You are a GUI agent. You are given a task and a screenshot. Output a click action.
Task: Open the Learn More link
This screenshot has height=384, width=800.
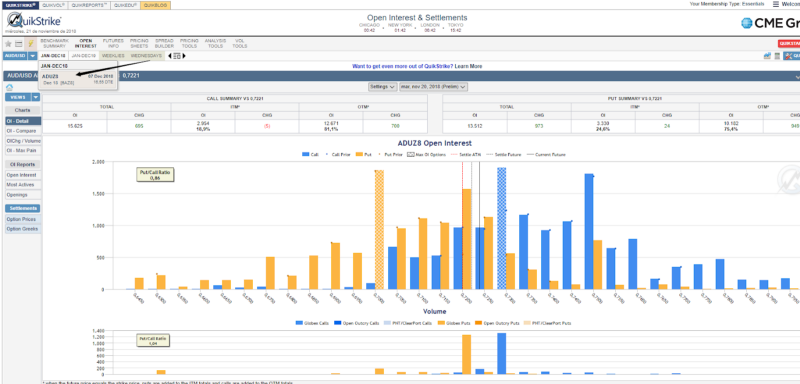pyautogui.click(x=468, y=66)
